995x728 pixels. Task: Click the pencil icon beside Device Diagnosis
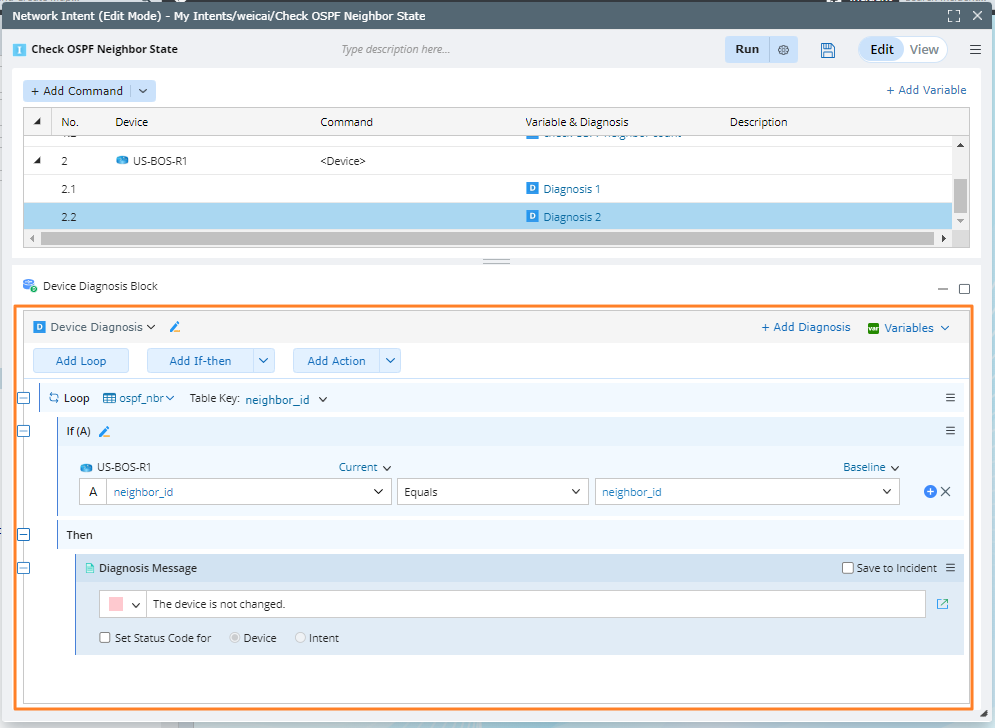coord(175,327)
